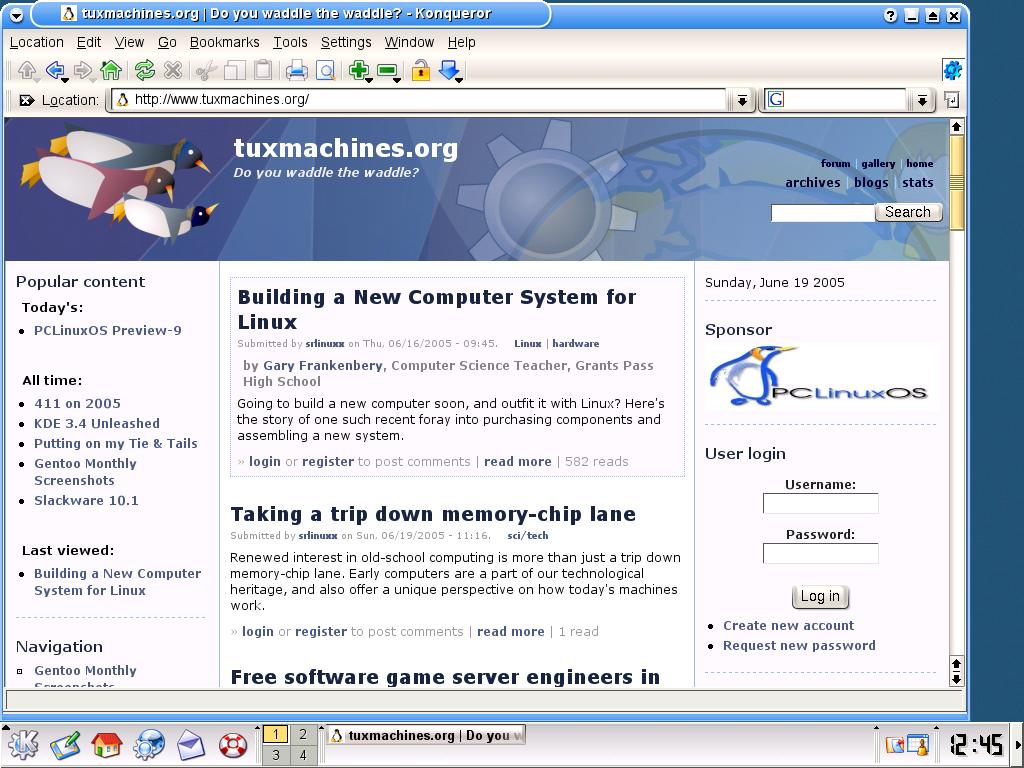Open the archives link in header
This screenshot has height=768, width=1024.
pos(812,183)
